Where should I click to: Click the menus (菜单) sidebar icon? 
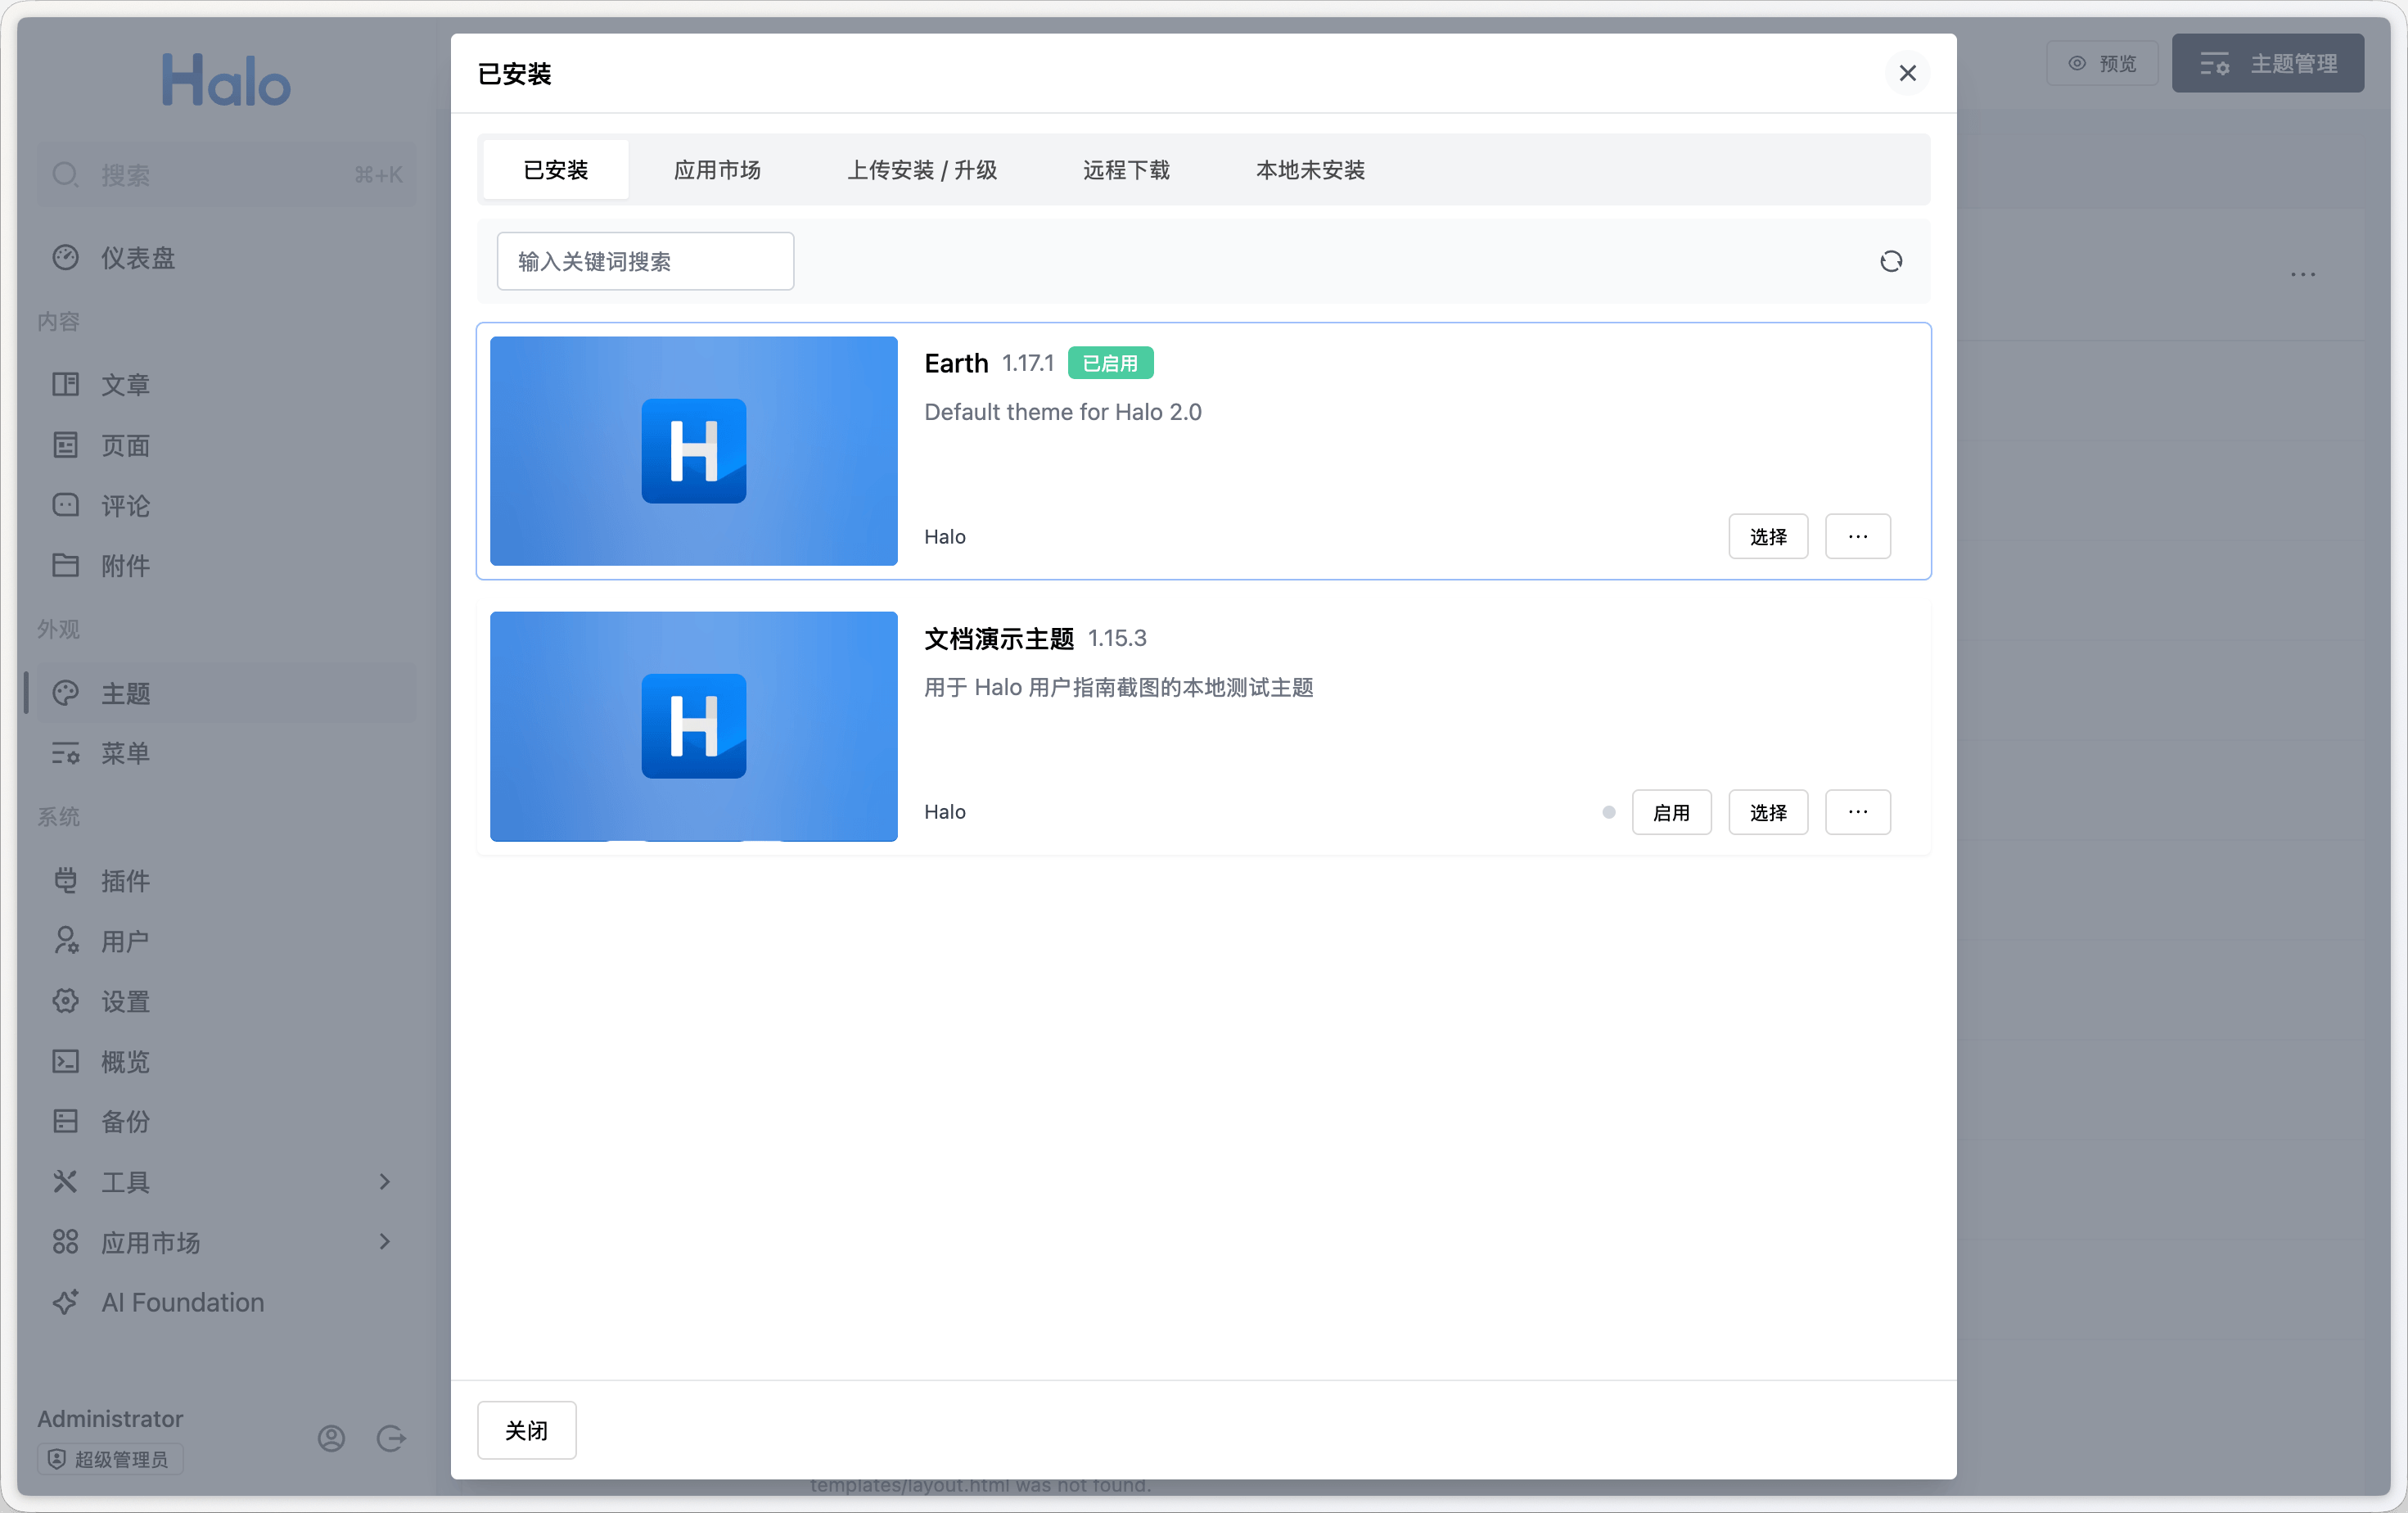[x=65, y=753]
